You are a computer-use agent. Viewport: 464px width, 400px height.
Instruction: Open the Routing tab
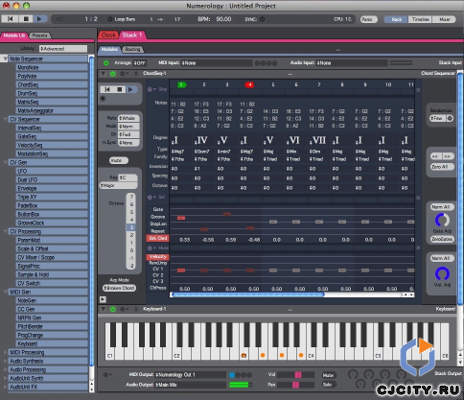[133, 49]
